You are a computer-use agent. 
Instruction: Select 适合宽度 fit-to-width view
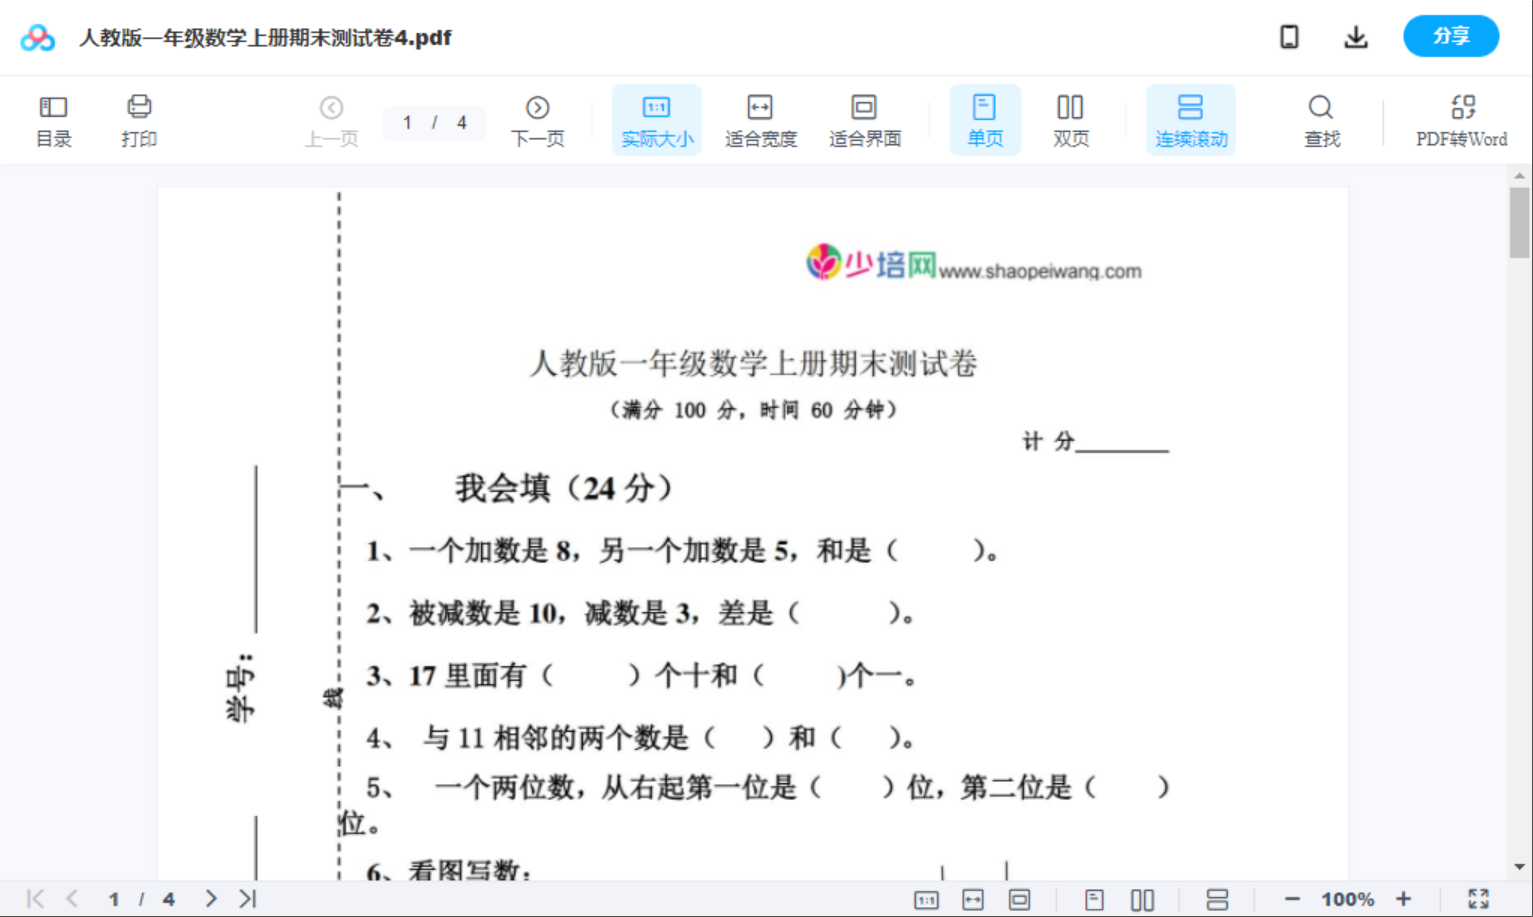(x=760, y=119)
